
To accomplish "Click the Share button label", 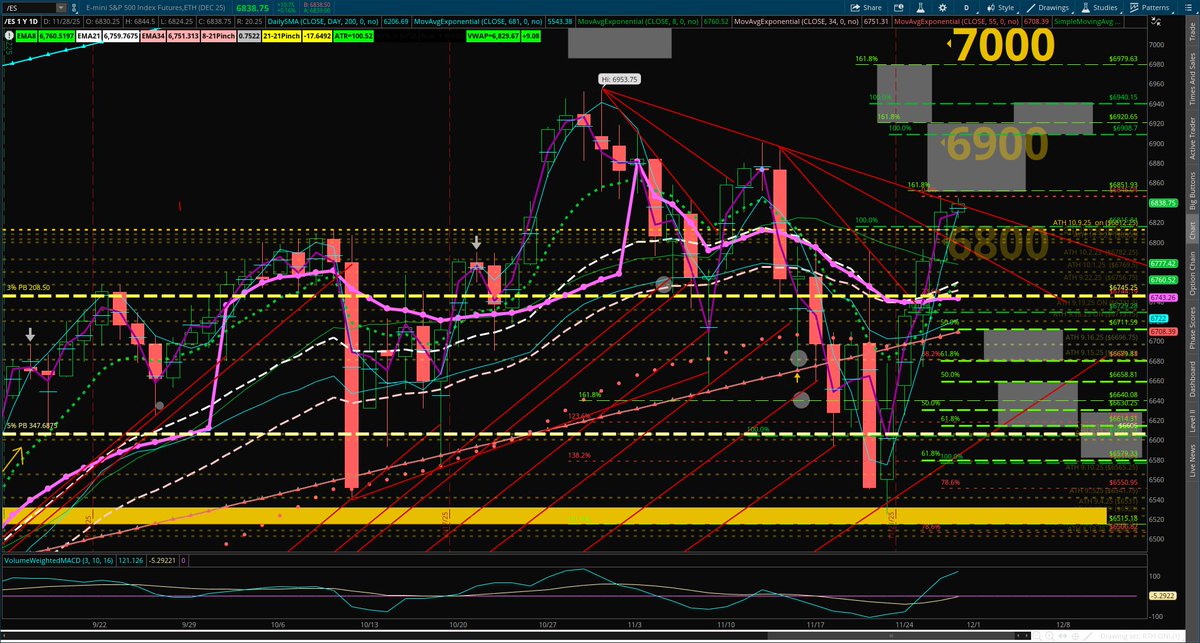I will pyautogui.click(x=872, y=7).
